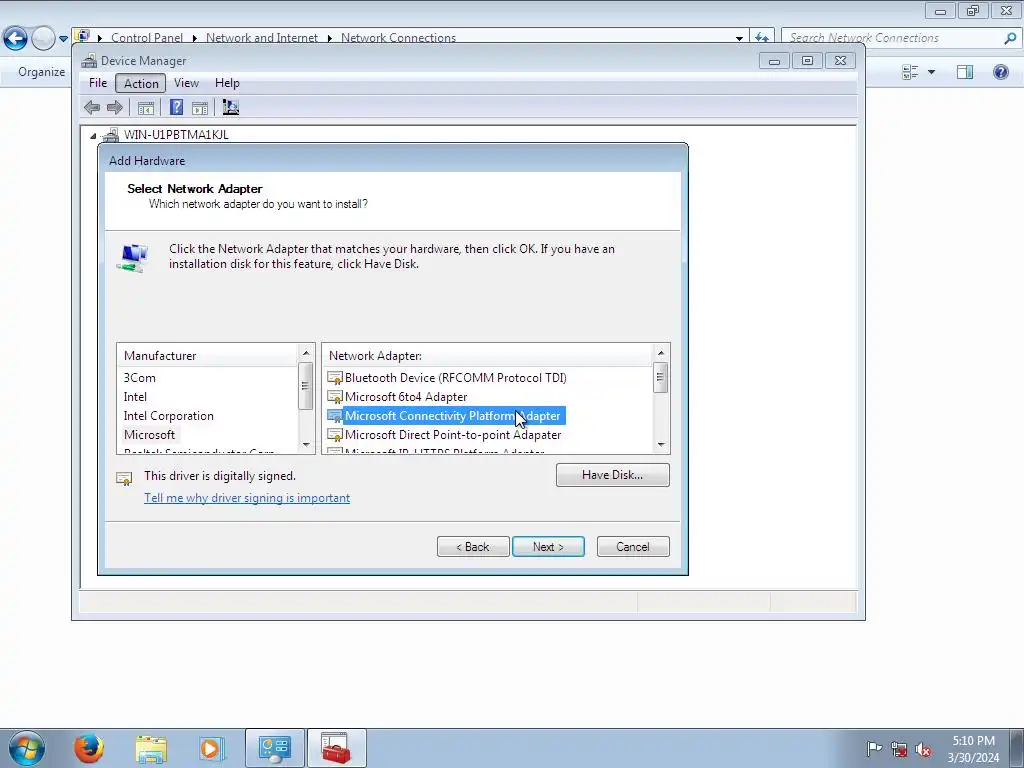1024x768 pixels.
Task: Click the Have Disk... button
Action: coord(613,475)
